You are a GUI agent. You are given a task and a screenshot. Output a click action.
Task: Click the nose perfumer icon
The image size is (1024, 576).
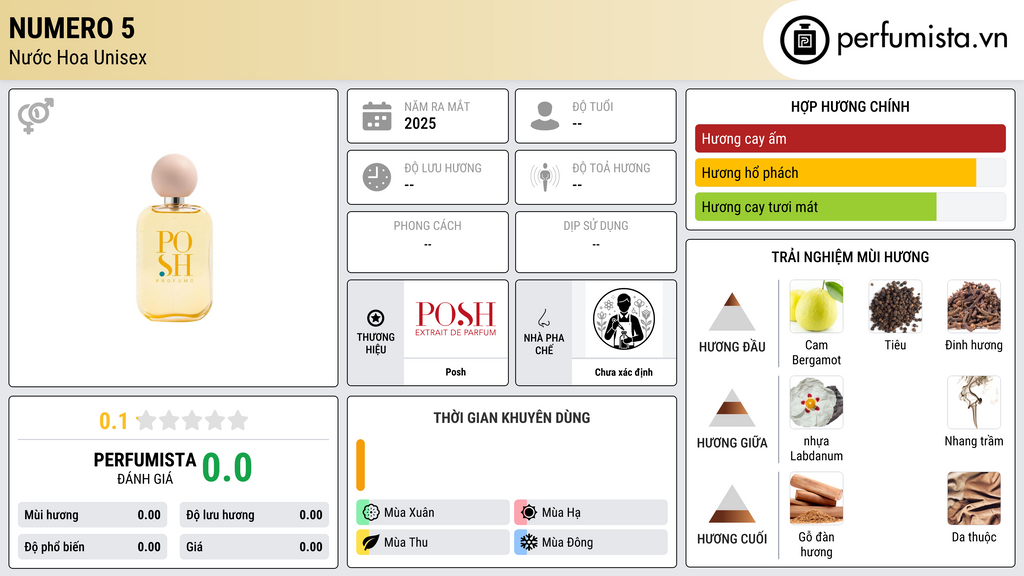[543, 318]
